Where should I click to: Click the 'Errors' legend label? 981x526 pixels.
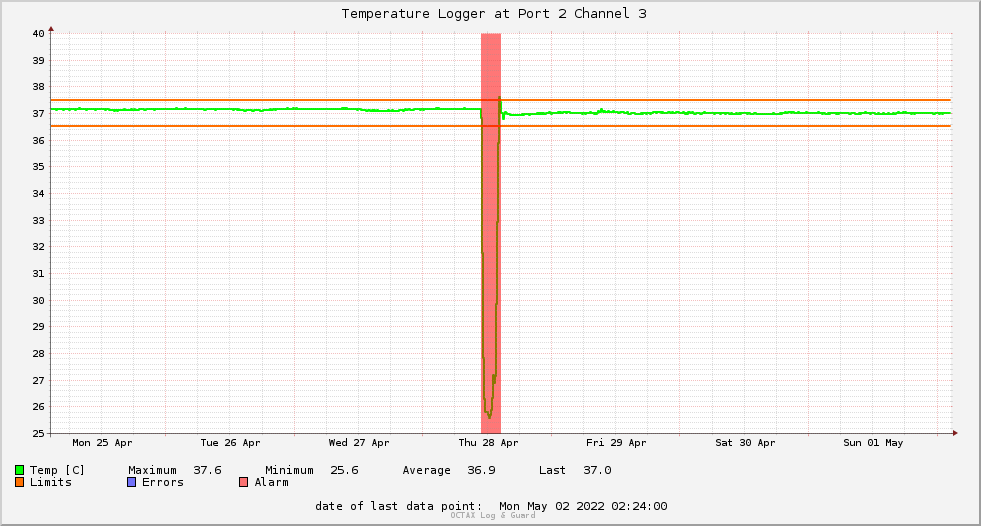pyautogui.click(x=163, y=482)
